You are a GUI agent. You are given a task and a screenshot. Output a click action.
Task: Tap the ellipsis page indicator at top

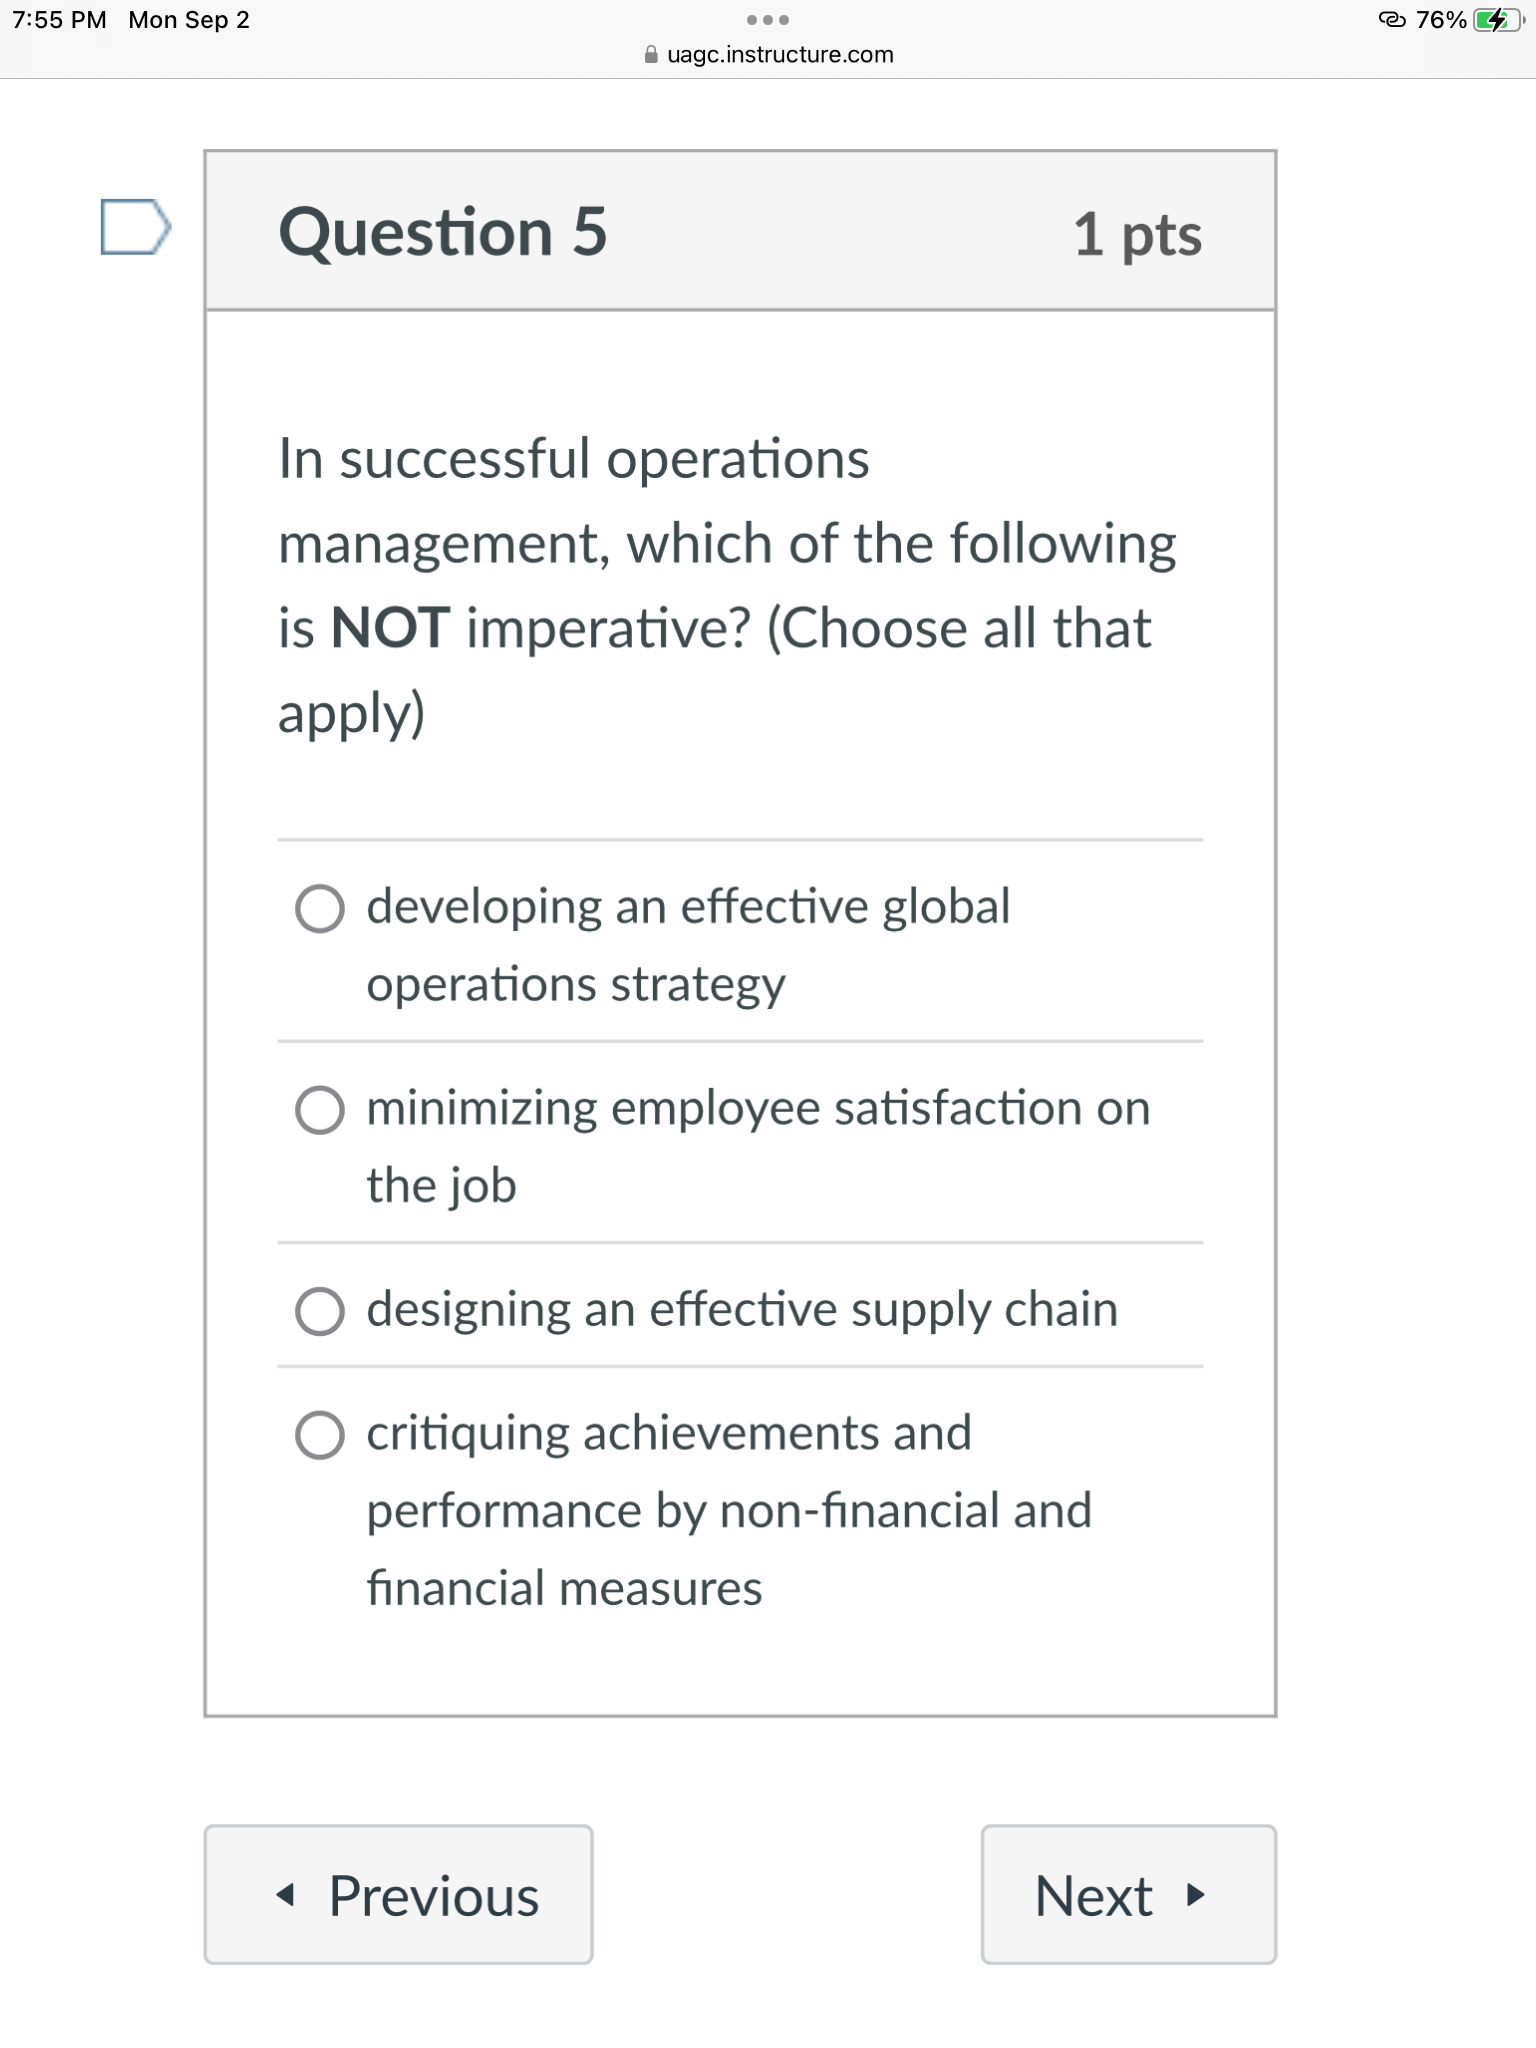[768, 20]
